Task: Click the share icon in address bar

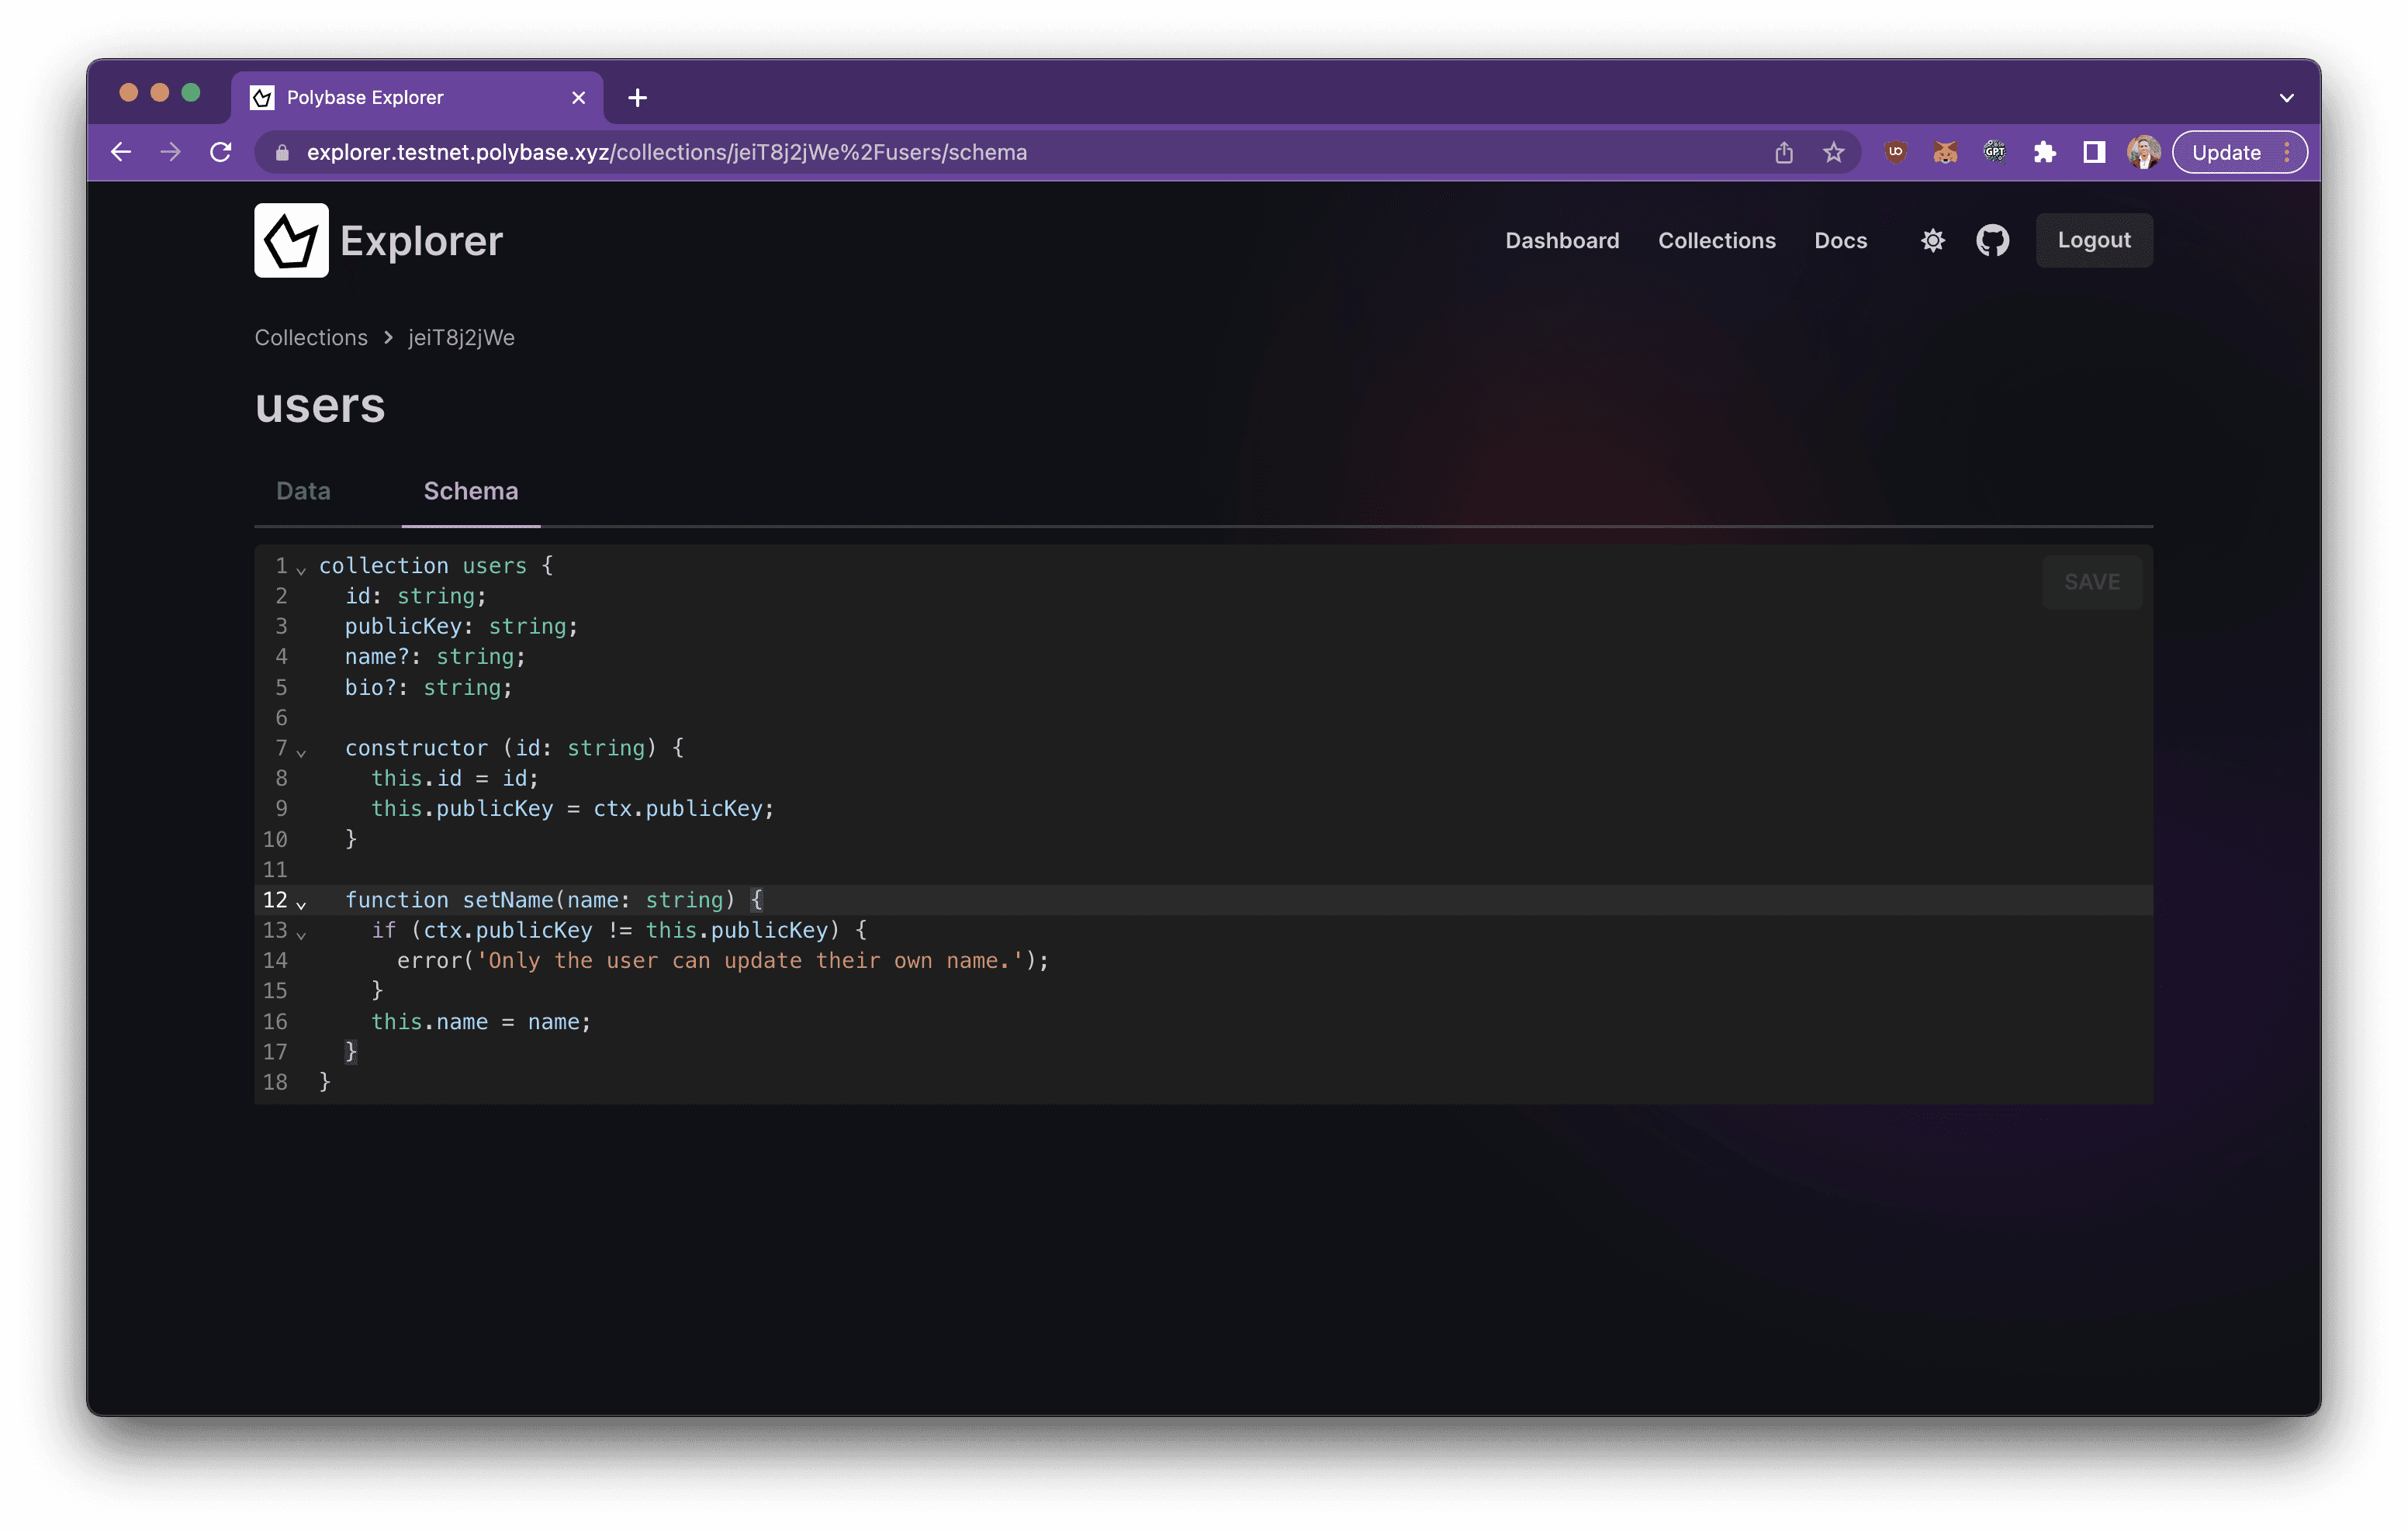Action: click(1784, 152)
